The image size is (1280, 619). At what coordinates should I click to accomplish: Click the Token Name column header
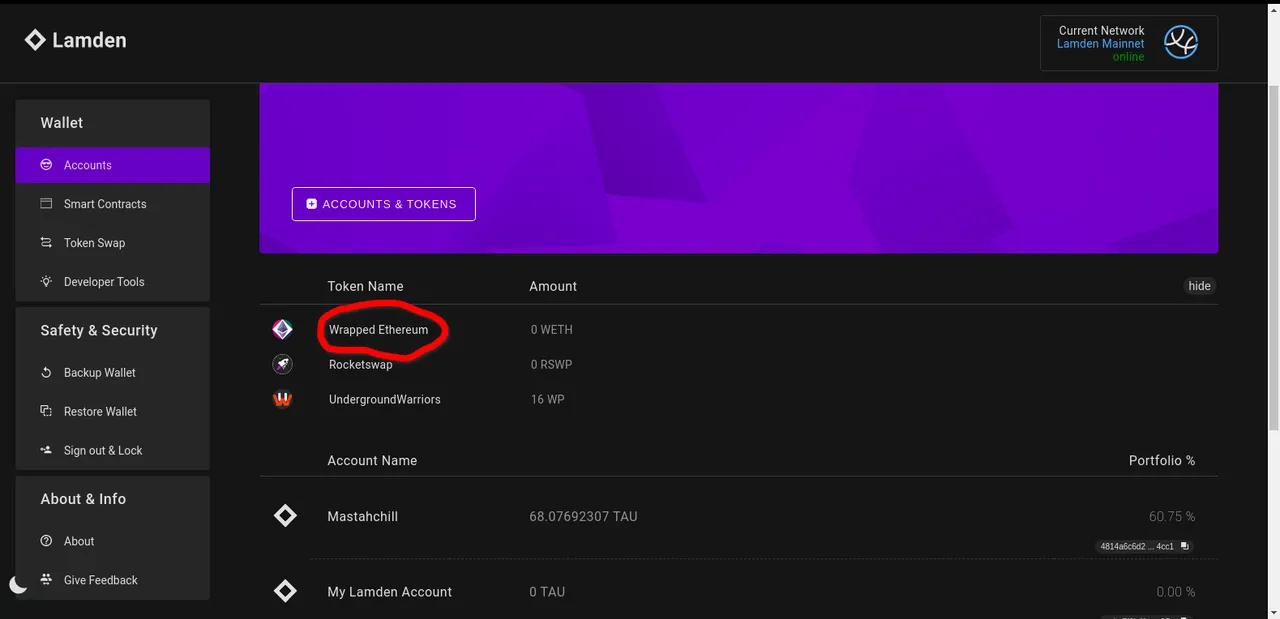(x=366, y=286)
